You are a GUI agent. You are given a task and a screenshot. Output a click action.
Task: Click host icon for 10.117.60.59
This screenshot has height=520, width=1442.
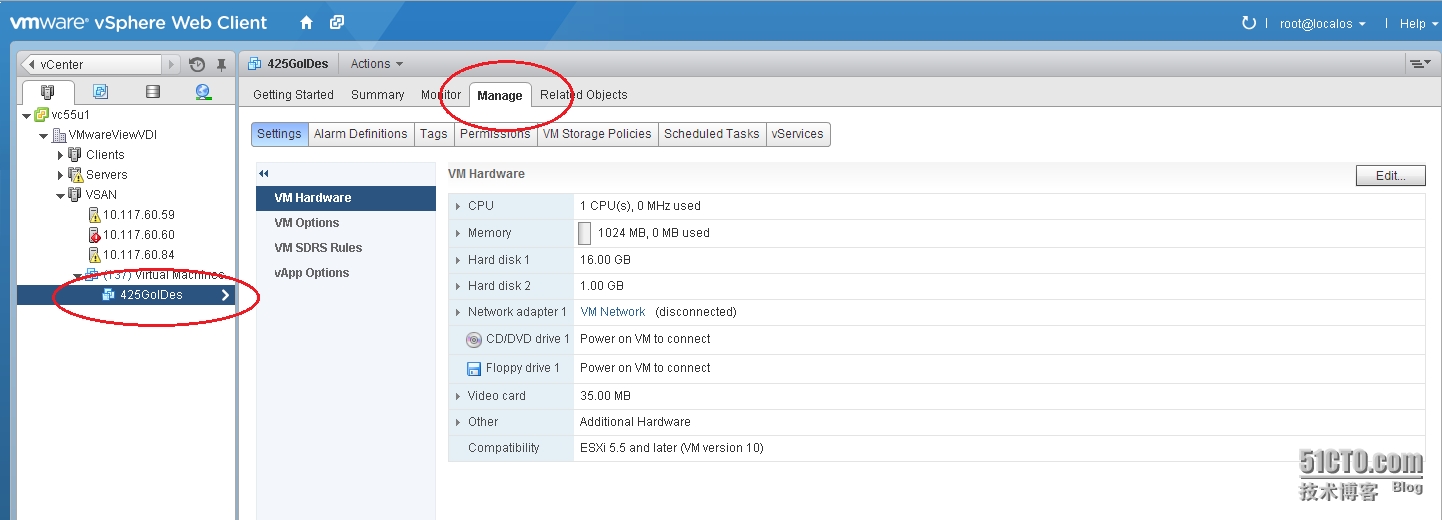tap(94, 215)
